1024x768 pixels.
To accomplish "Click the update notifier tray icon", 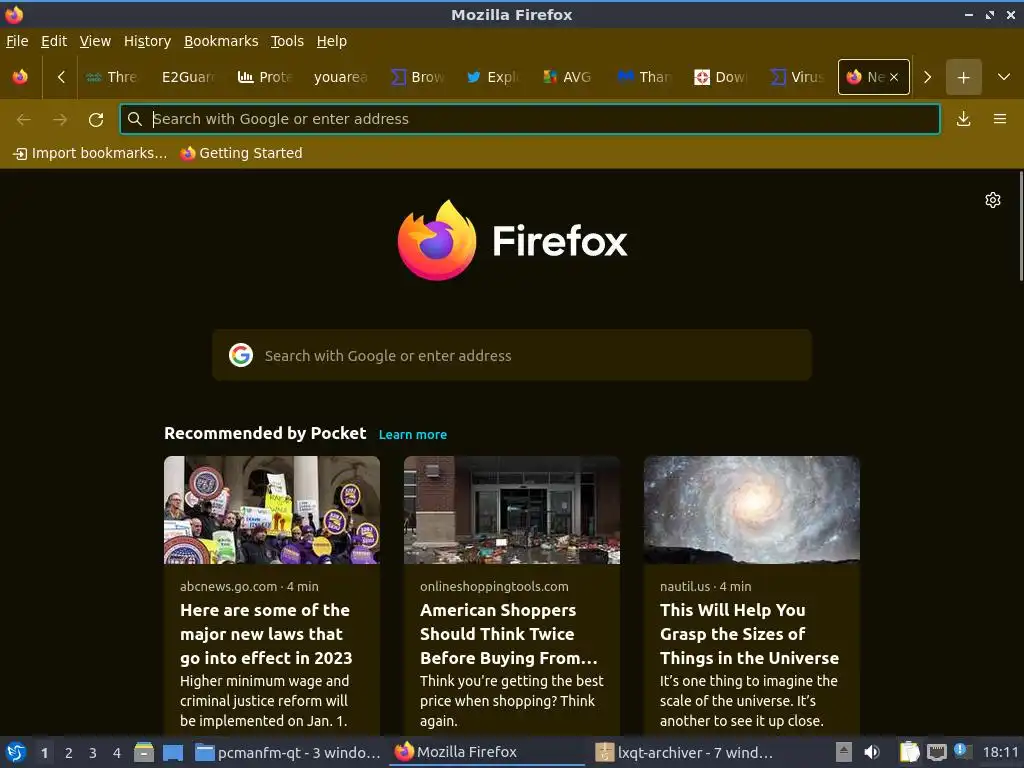I will click(962, 752).
